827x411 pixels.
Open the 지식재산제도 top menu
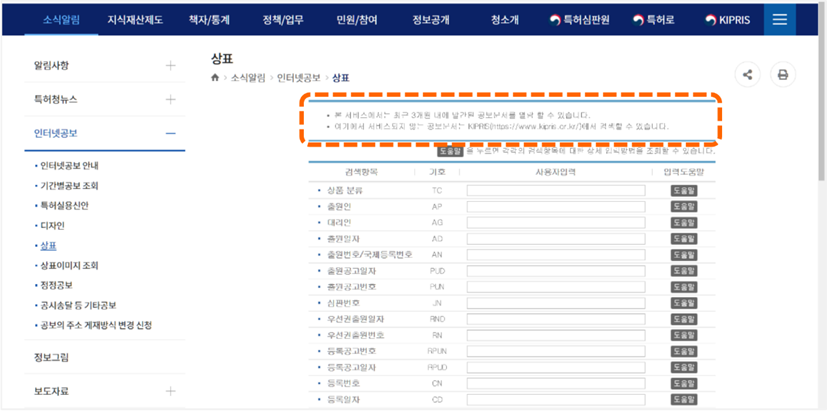135,20
